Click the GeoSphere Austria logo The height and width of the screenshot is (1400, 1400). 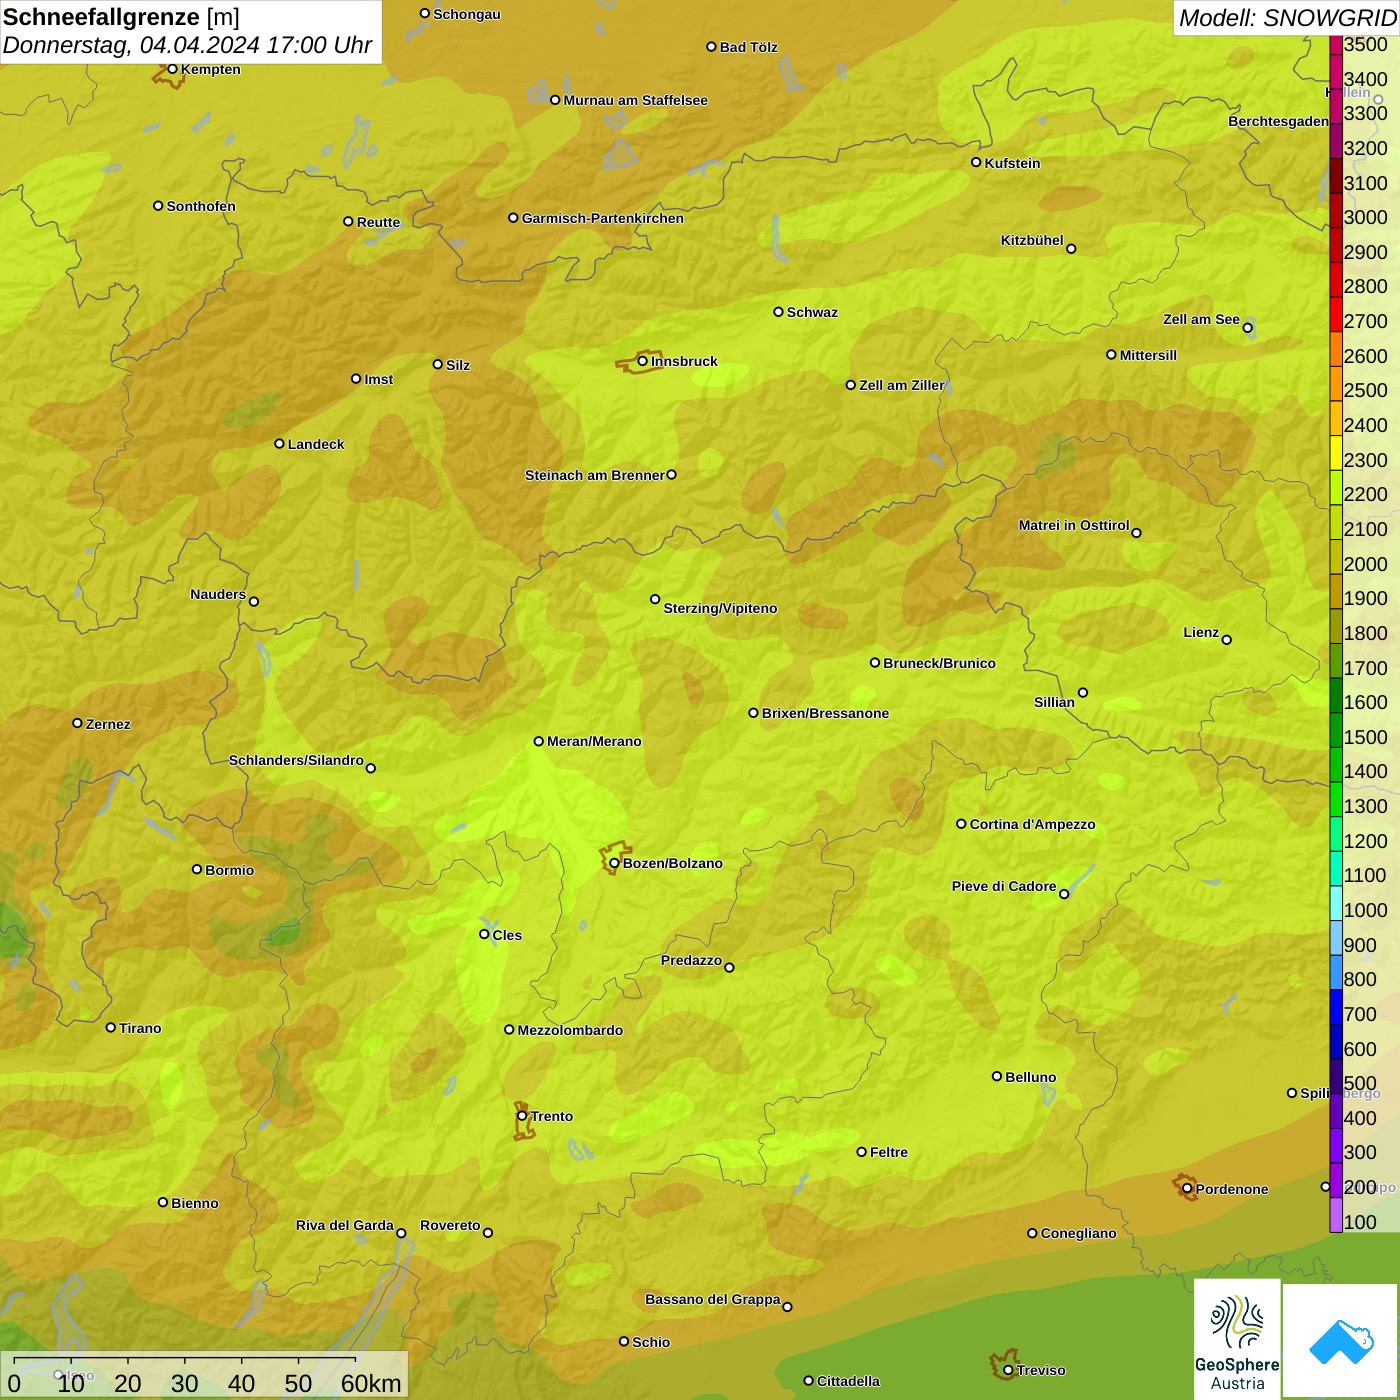pos(1237,1339)
